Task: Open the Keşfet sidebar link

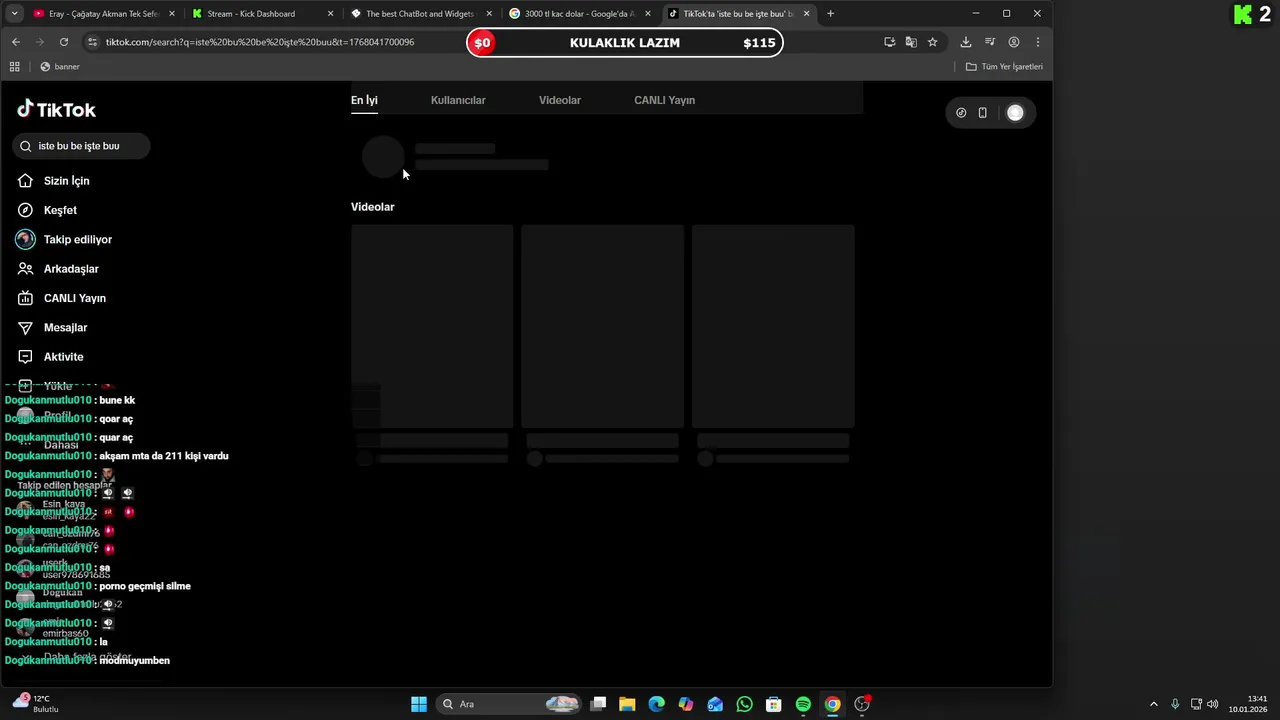Action: 60,210
